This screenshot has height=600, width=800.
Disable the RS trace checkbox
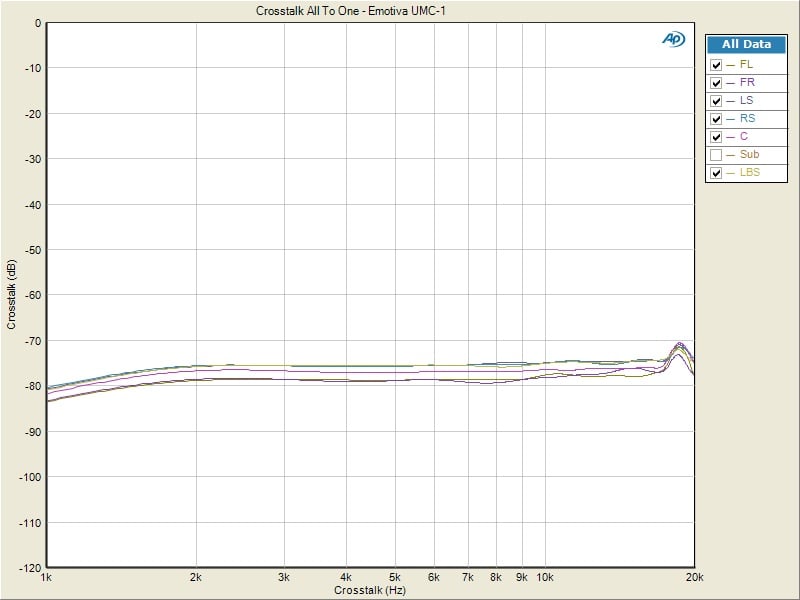point(716,119)
